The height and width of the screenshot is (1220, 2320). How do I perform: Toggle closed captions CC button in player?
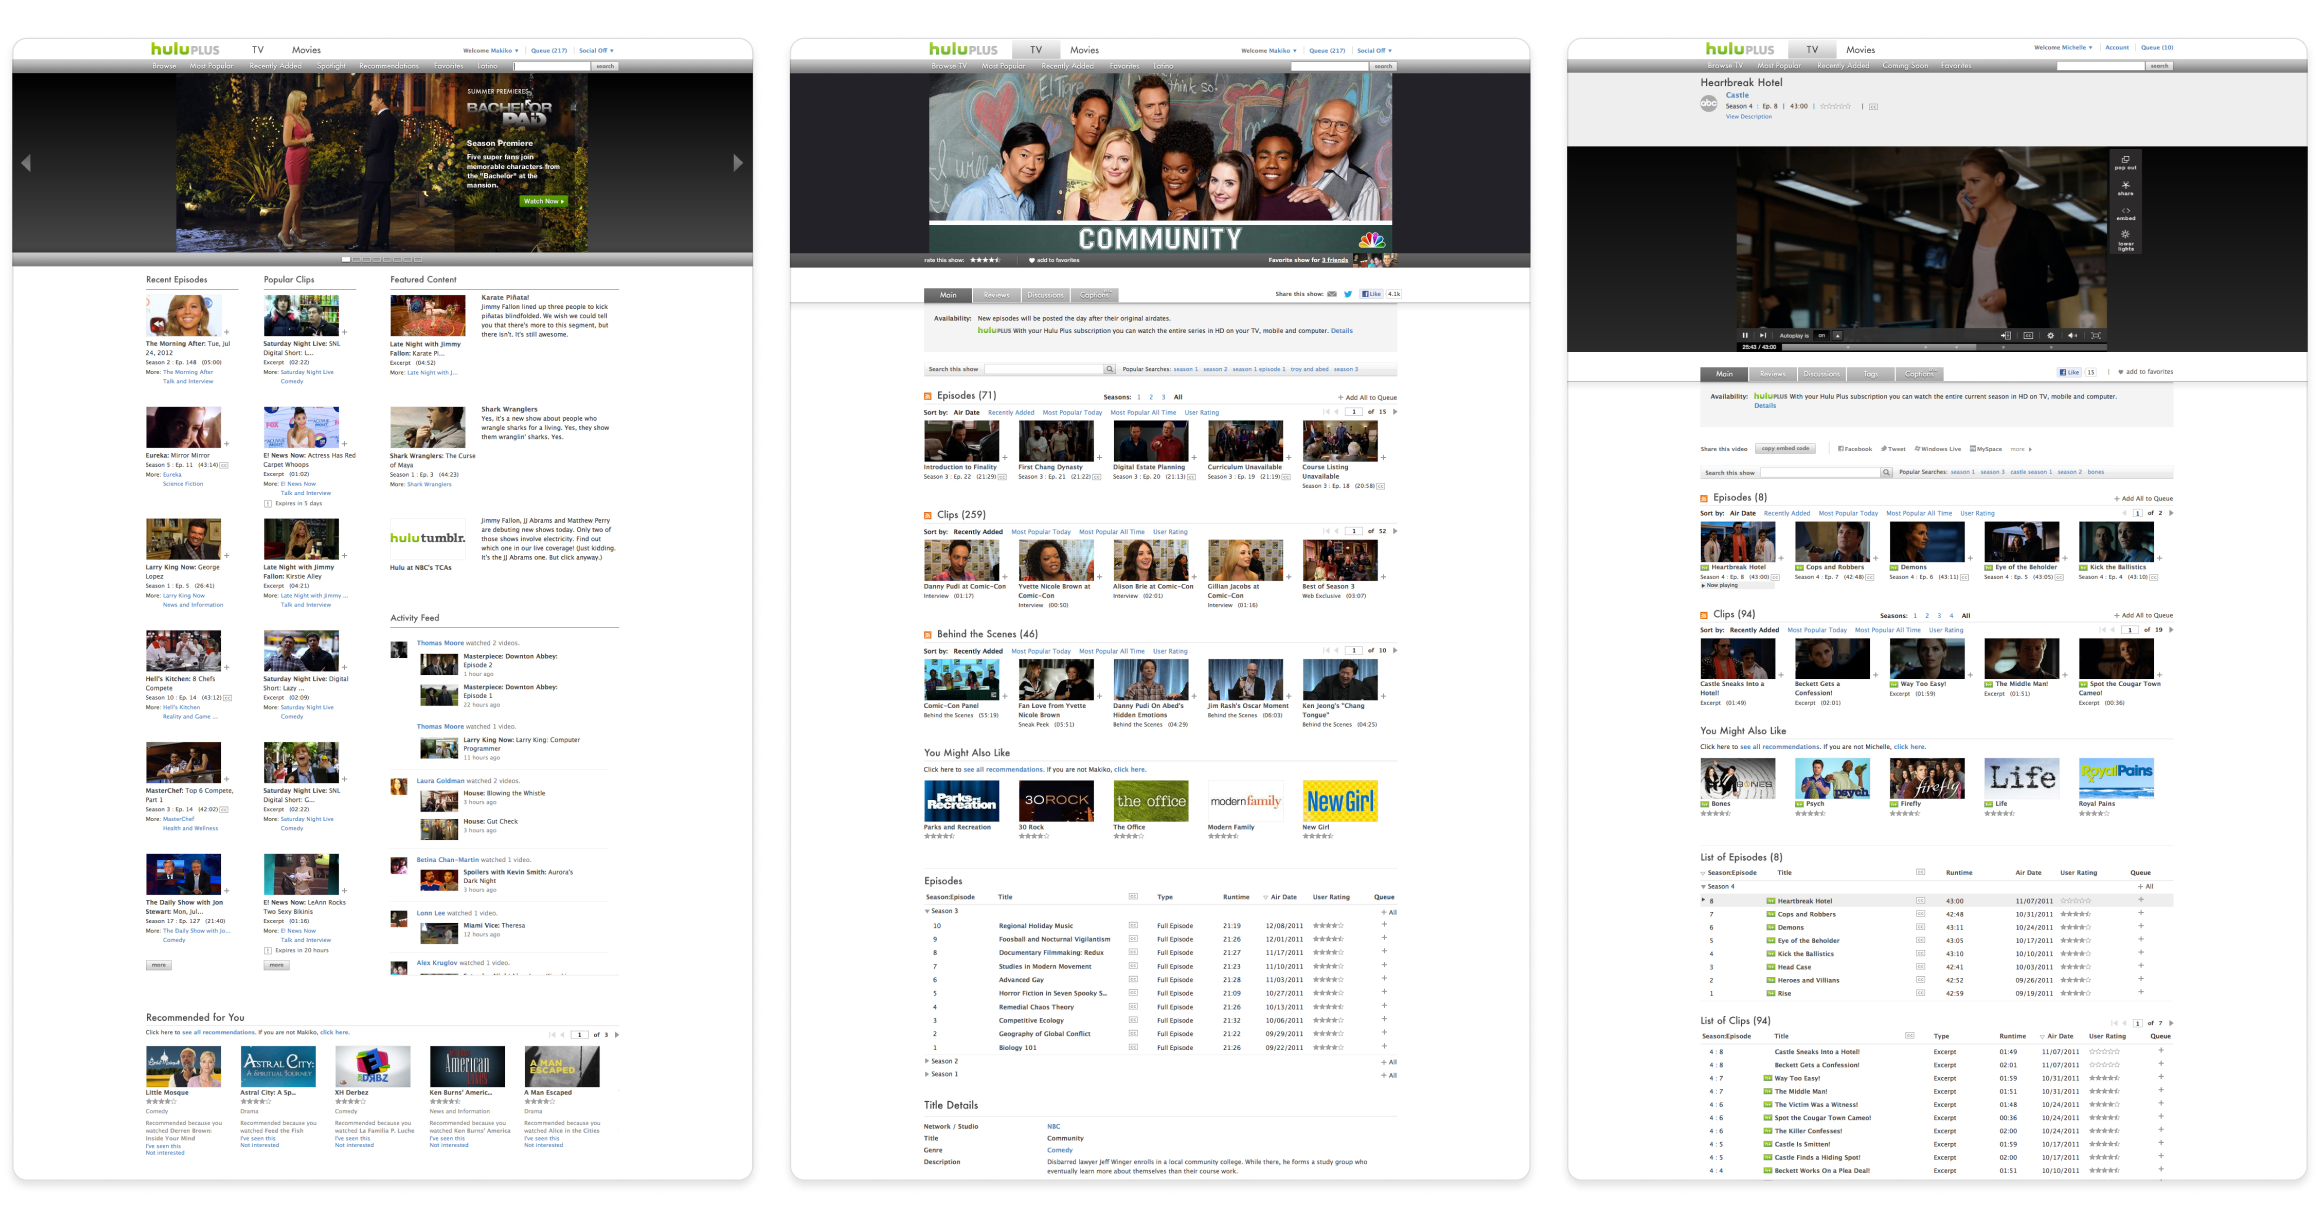2028,335
